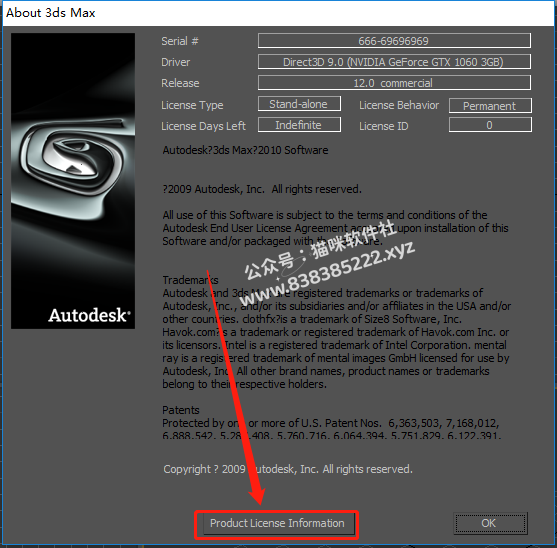Click the License Behavior label
This screenshot has width=557, height=548.
pyautogui.click(x=399, y=105)
